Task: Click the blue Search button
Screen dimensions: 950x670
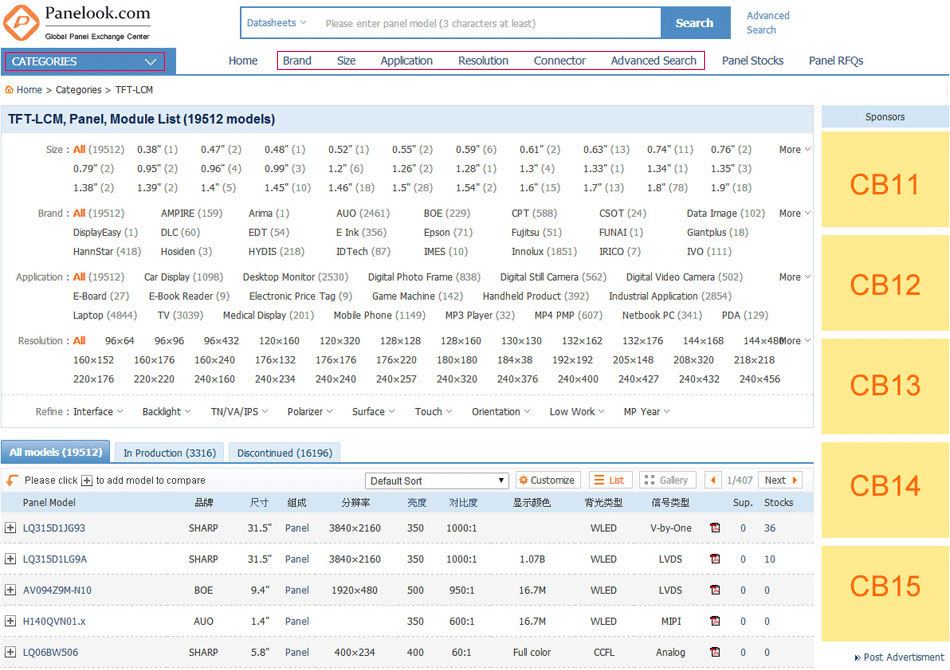Action: point(694,23)
